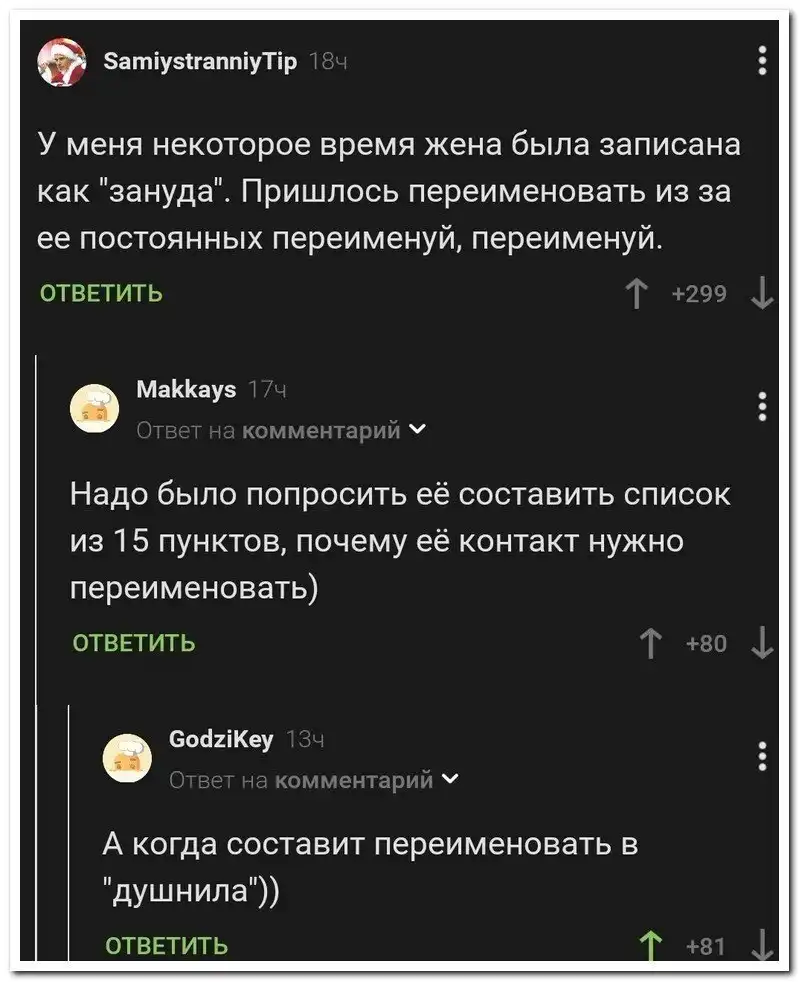Visit Makkays username profile link
800x982 pixels.
[186, 389]
